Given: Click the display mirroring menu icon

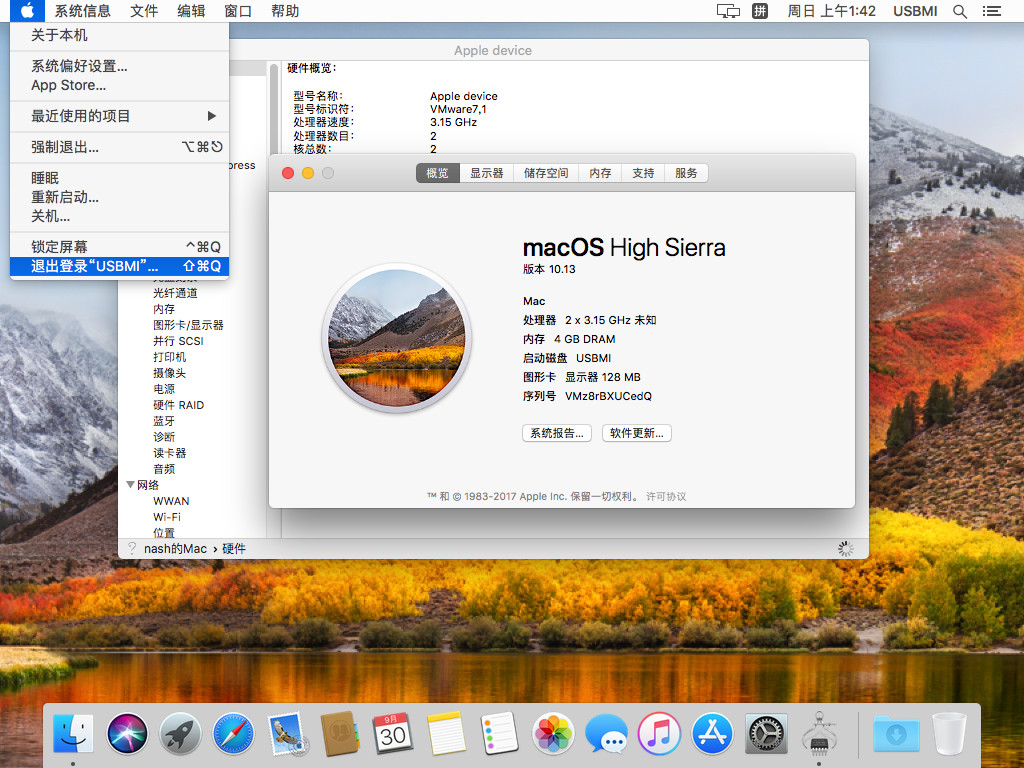Looking at the screenshot, I should 728,11.
